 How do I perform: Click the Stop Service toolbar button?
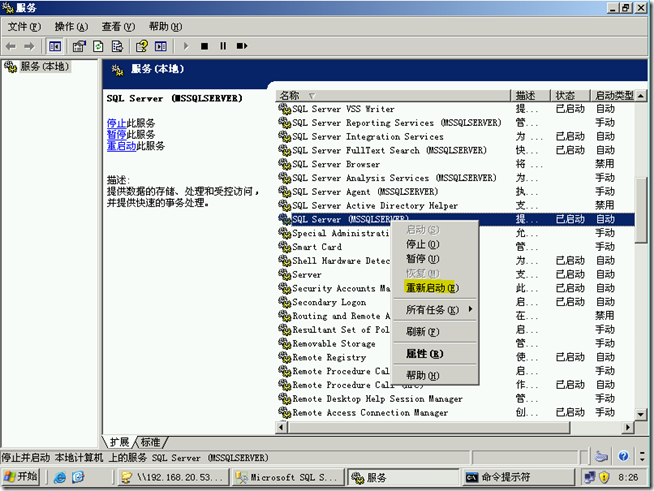[x=204, y=46]
